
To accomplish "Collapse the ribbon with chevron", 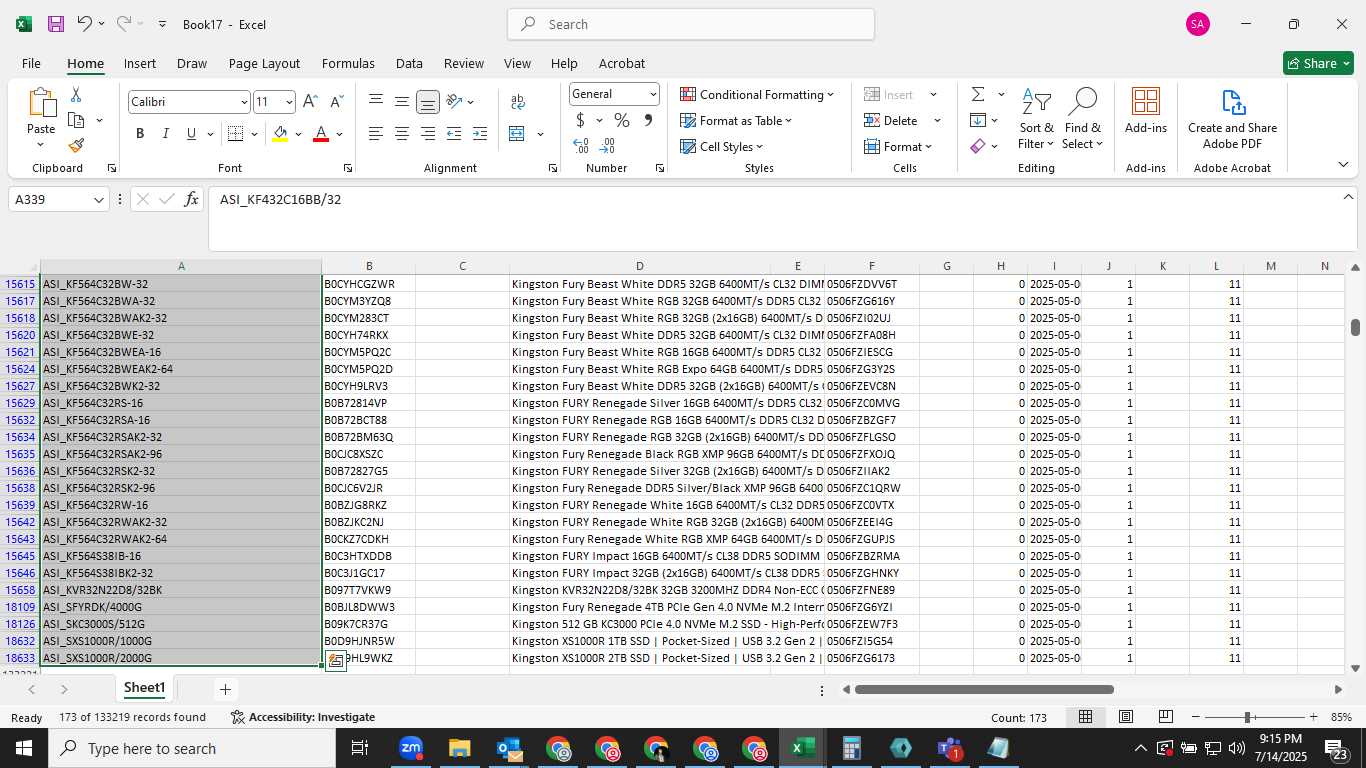I will (1343, 165).
